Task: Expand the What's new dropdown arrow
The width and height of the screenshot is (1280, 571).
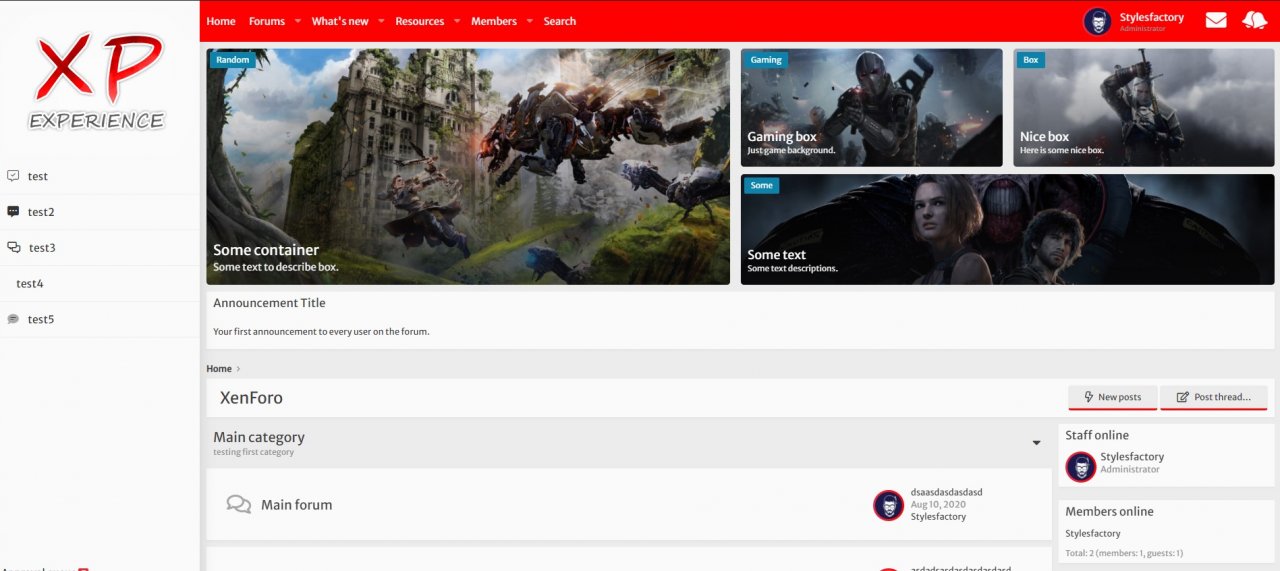Action: [x=381, y=21]
